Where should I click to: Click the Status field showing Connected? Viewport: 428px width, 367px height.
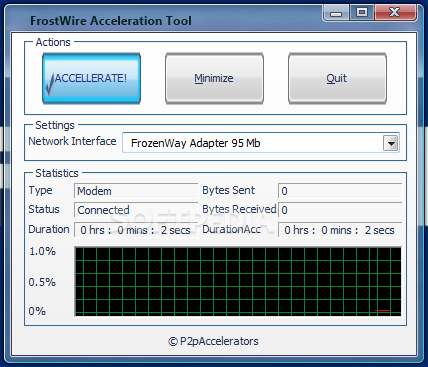click(x=136, y=210)
